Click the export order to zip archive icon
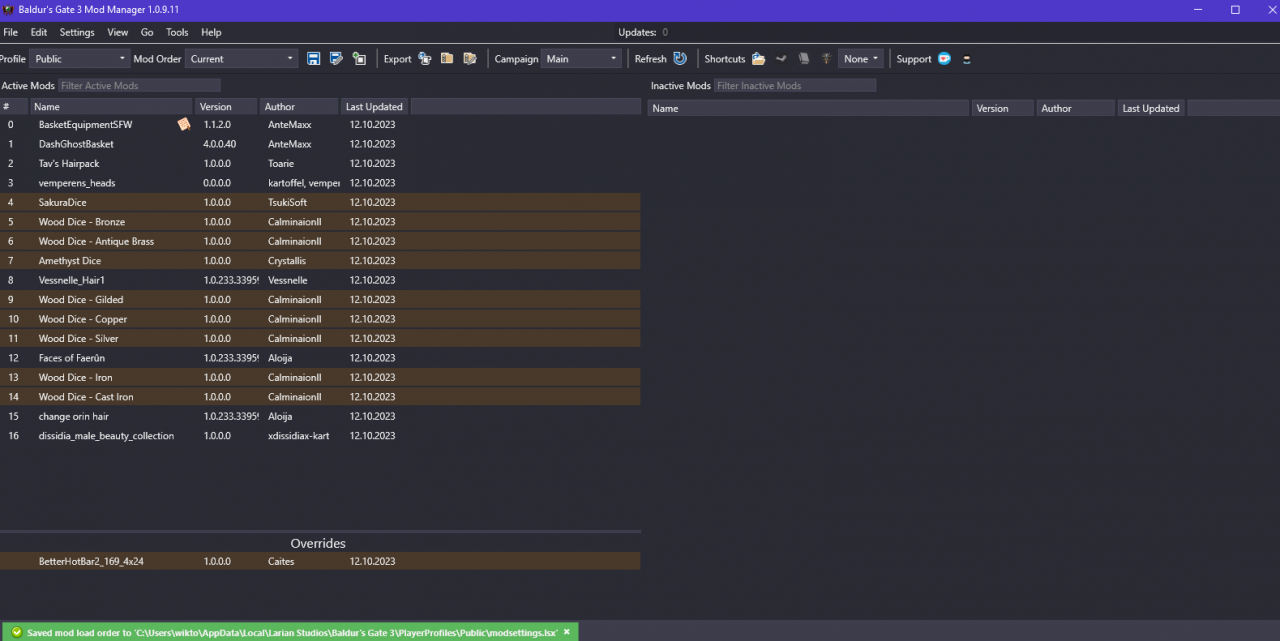Screen dimensions: 1280x641 [447, 59]
